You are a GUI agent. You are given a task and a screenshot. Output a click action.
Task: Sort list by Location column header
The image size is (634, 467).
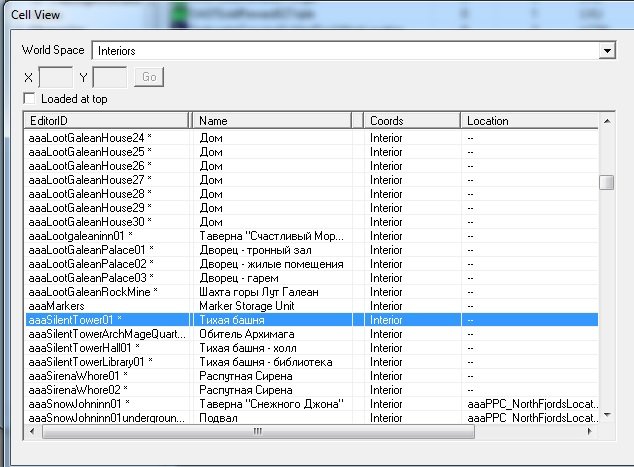528,121
